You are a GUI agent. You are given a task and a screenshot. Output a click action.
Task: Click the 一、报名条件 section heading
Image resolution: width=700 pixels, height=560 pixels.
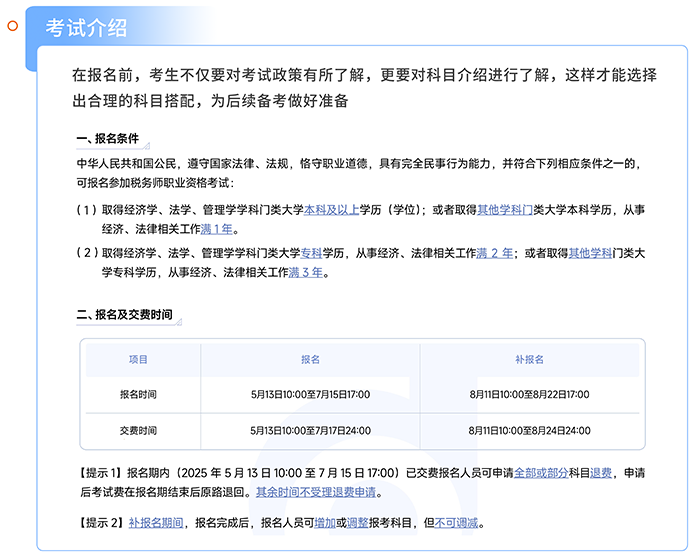pos(108,139)
